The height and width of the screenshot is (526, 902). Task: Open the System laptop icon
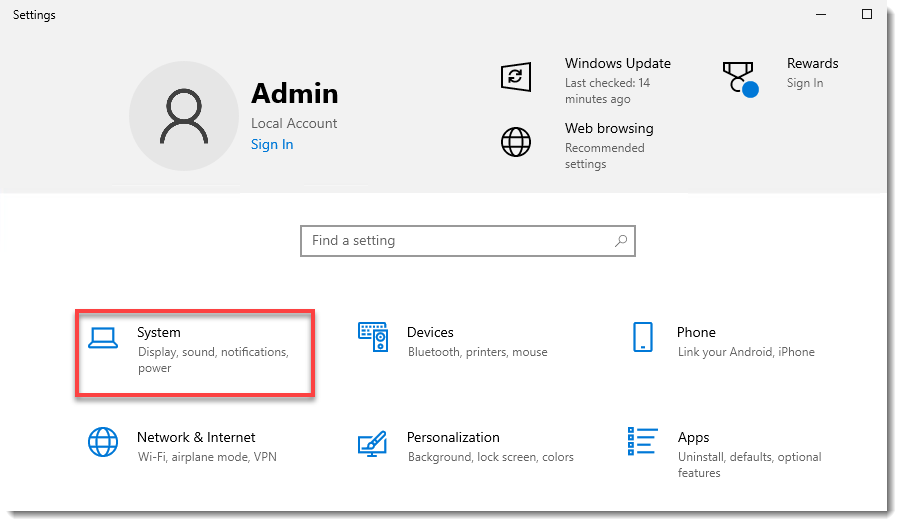click(103, 338)
